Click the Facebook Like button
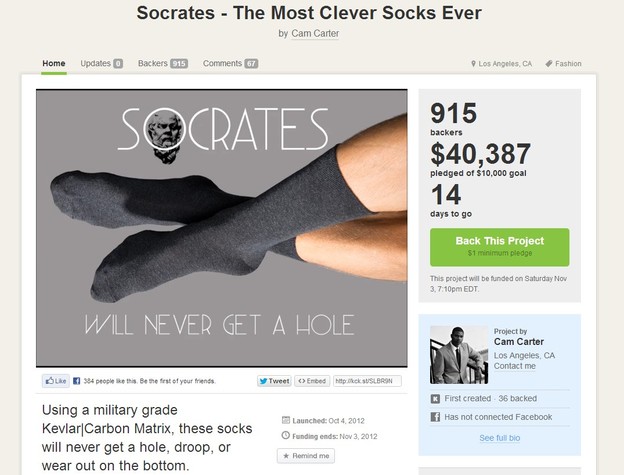The width and height of the screenshot is (624, 475). click(x=56, y=381)
